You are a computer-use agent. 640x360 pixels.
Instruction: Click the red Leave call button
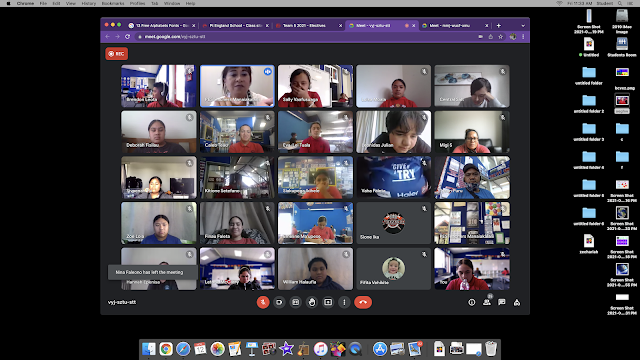[363, 302]
